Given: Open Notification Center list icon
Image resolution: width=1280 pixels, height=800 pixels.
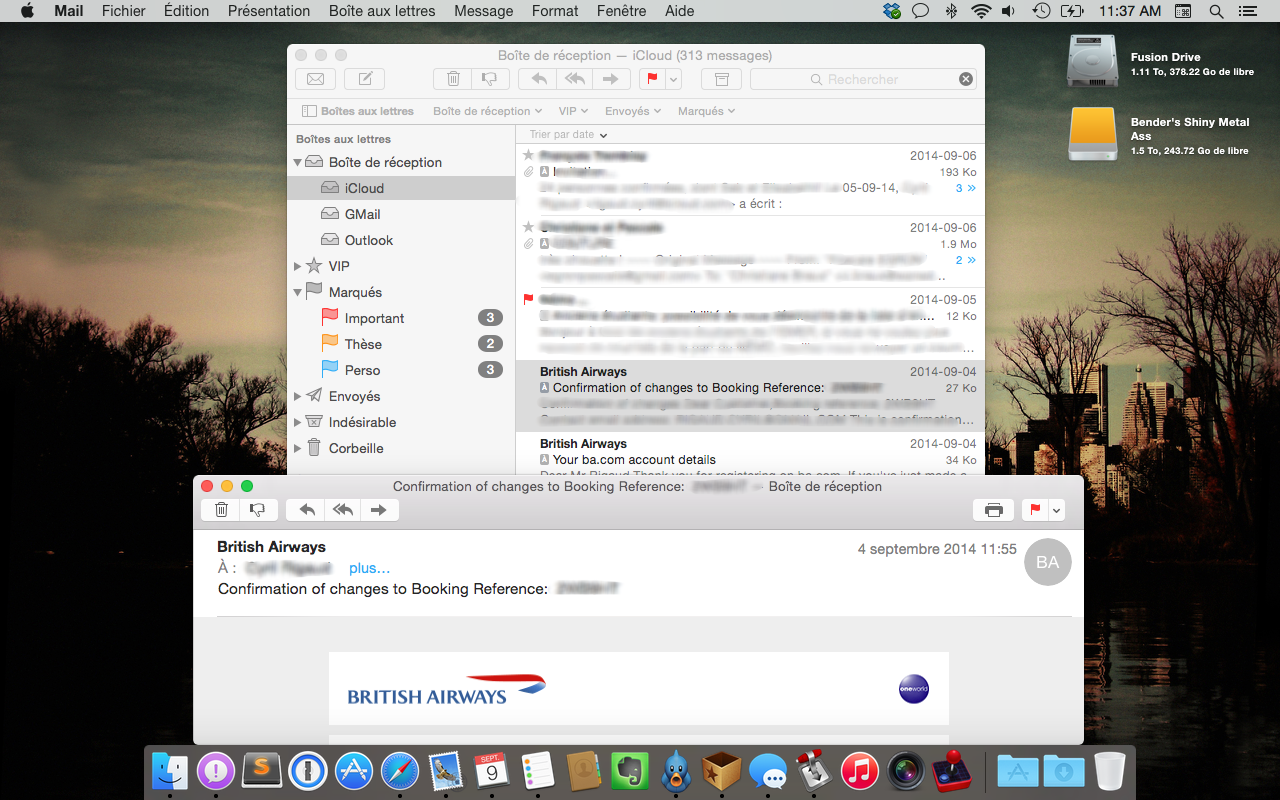Looking at the screenshot, I should (1246, 11).
